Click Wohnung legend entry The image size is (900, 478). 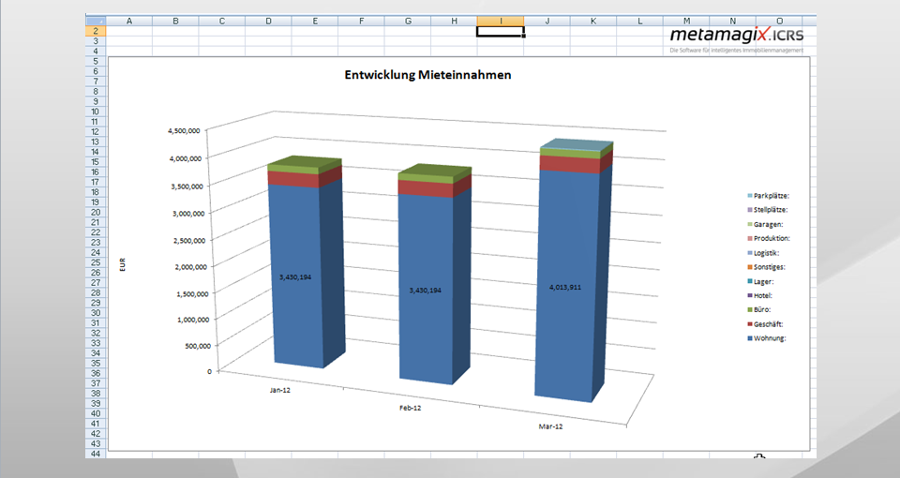[x=767, y=339]
